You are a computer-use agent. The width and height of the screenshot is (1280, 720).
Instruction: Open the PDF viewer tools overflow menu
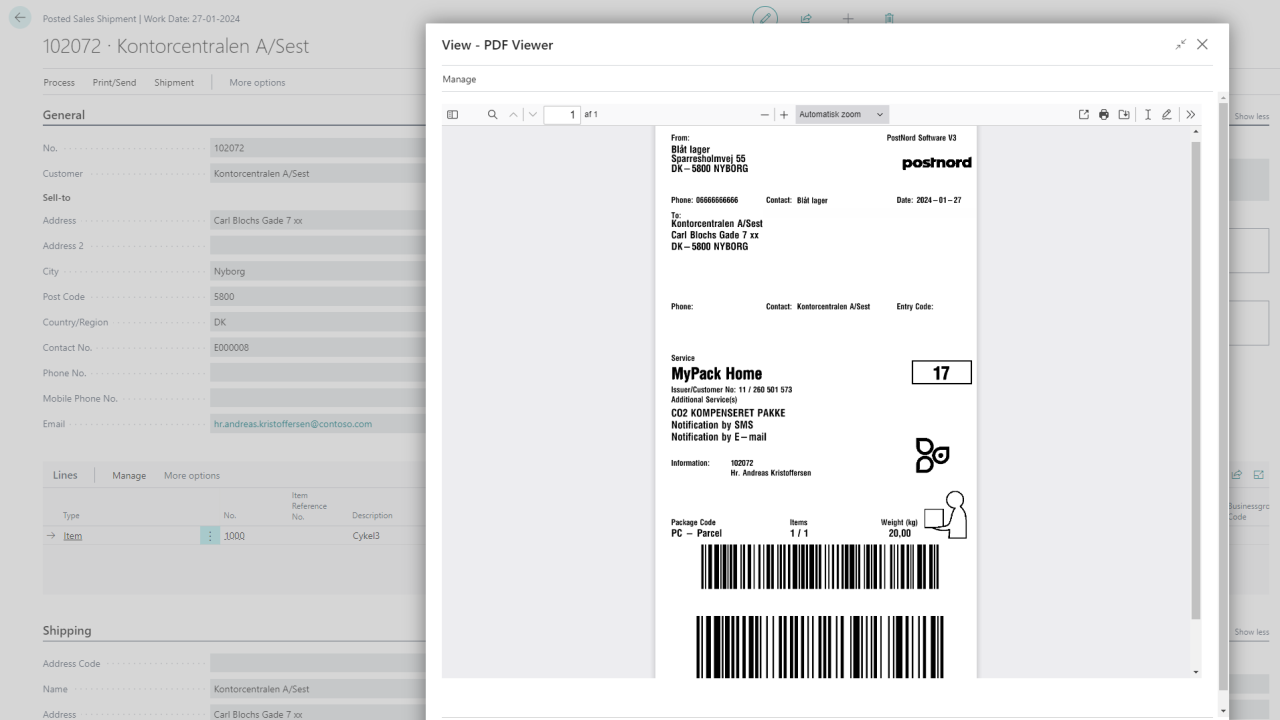tap(1190, 115)
